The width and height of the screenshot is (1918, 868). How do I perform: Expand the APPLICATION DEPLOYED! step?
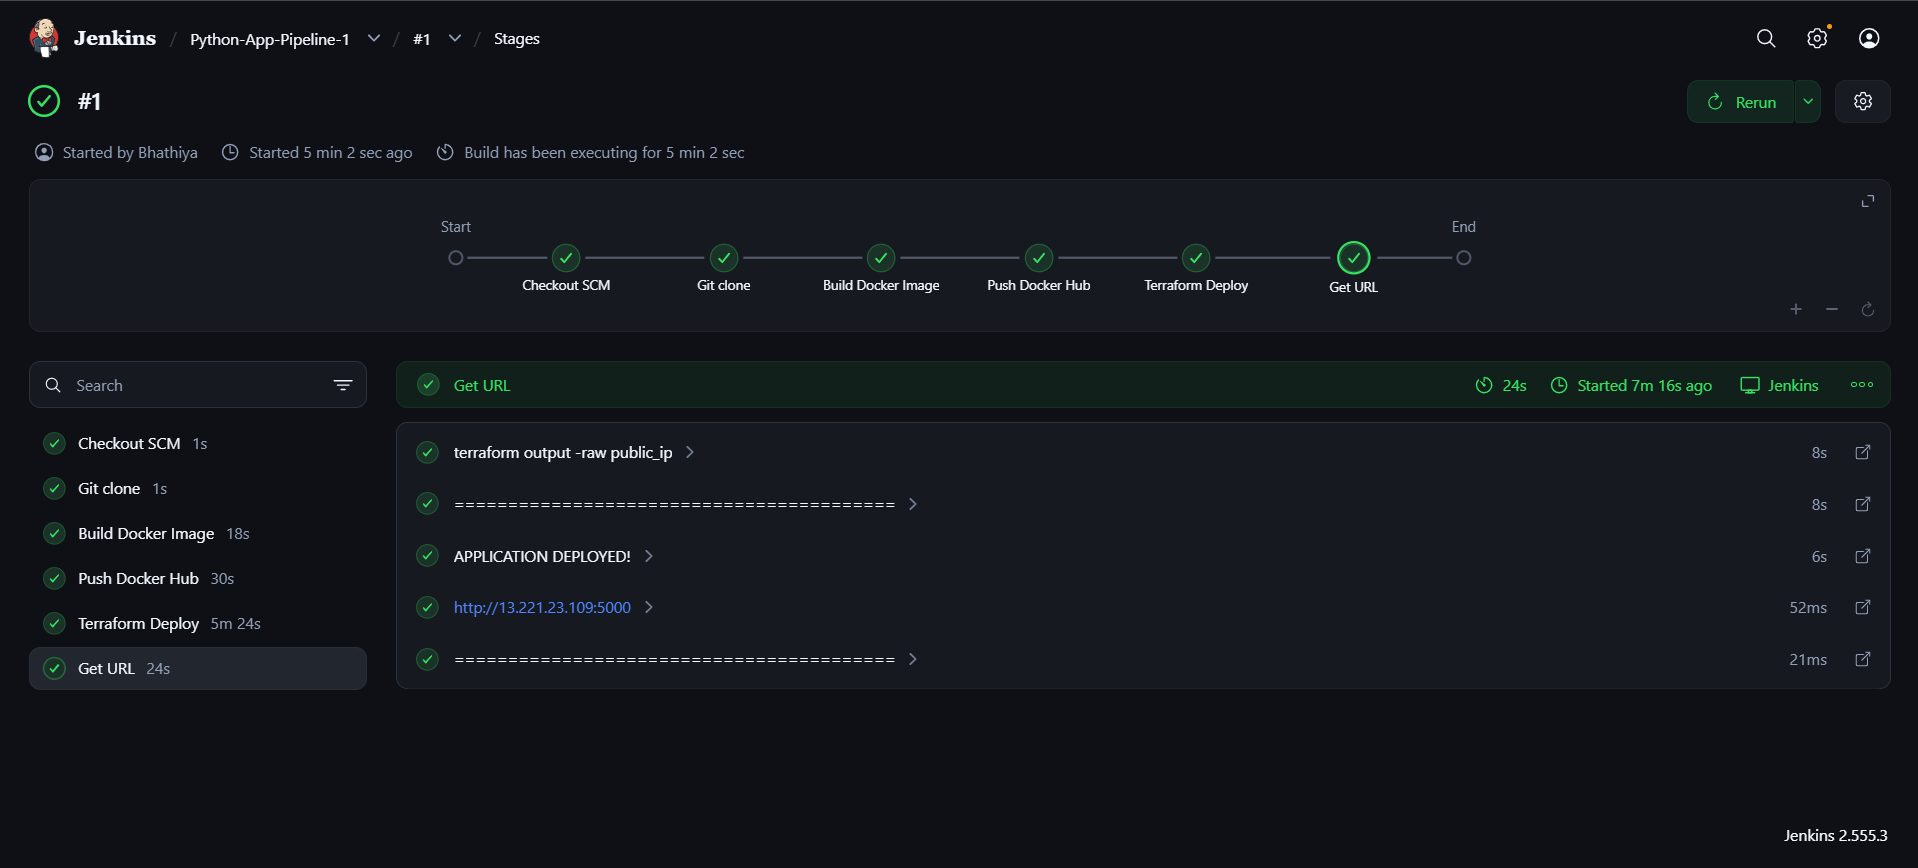click(649, 556)
